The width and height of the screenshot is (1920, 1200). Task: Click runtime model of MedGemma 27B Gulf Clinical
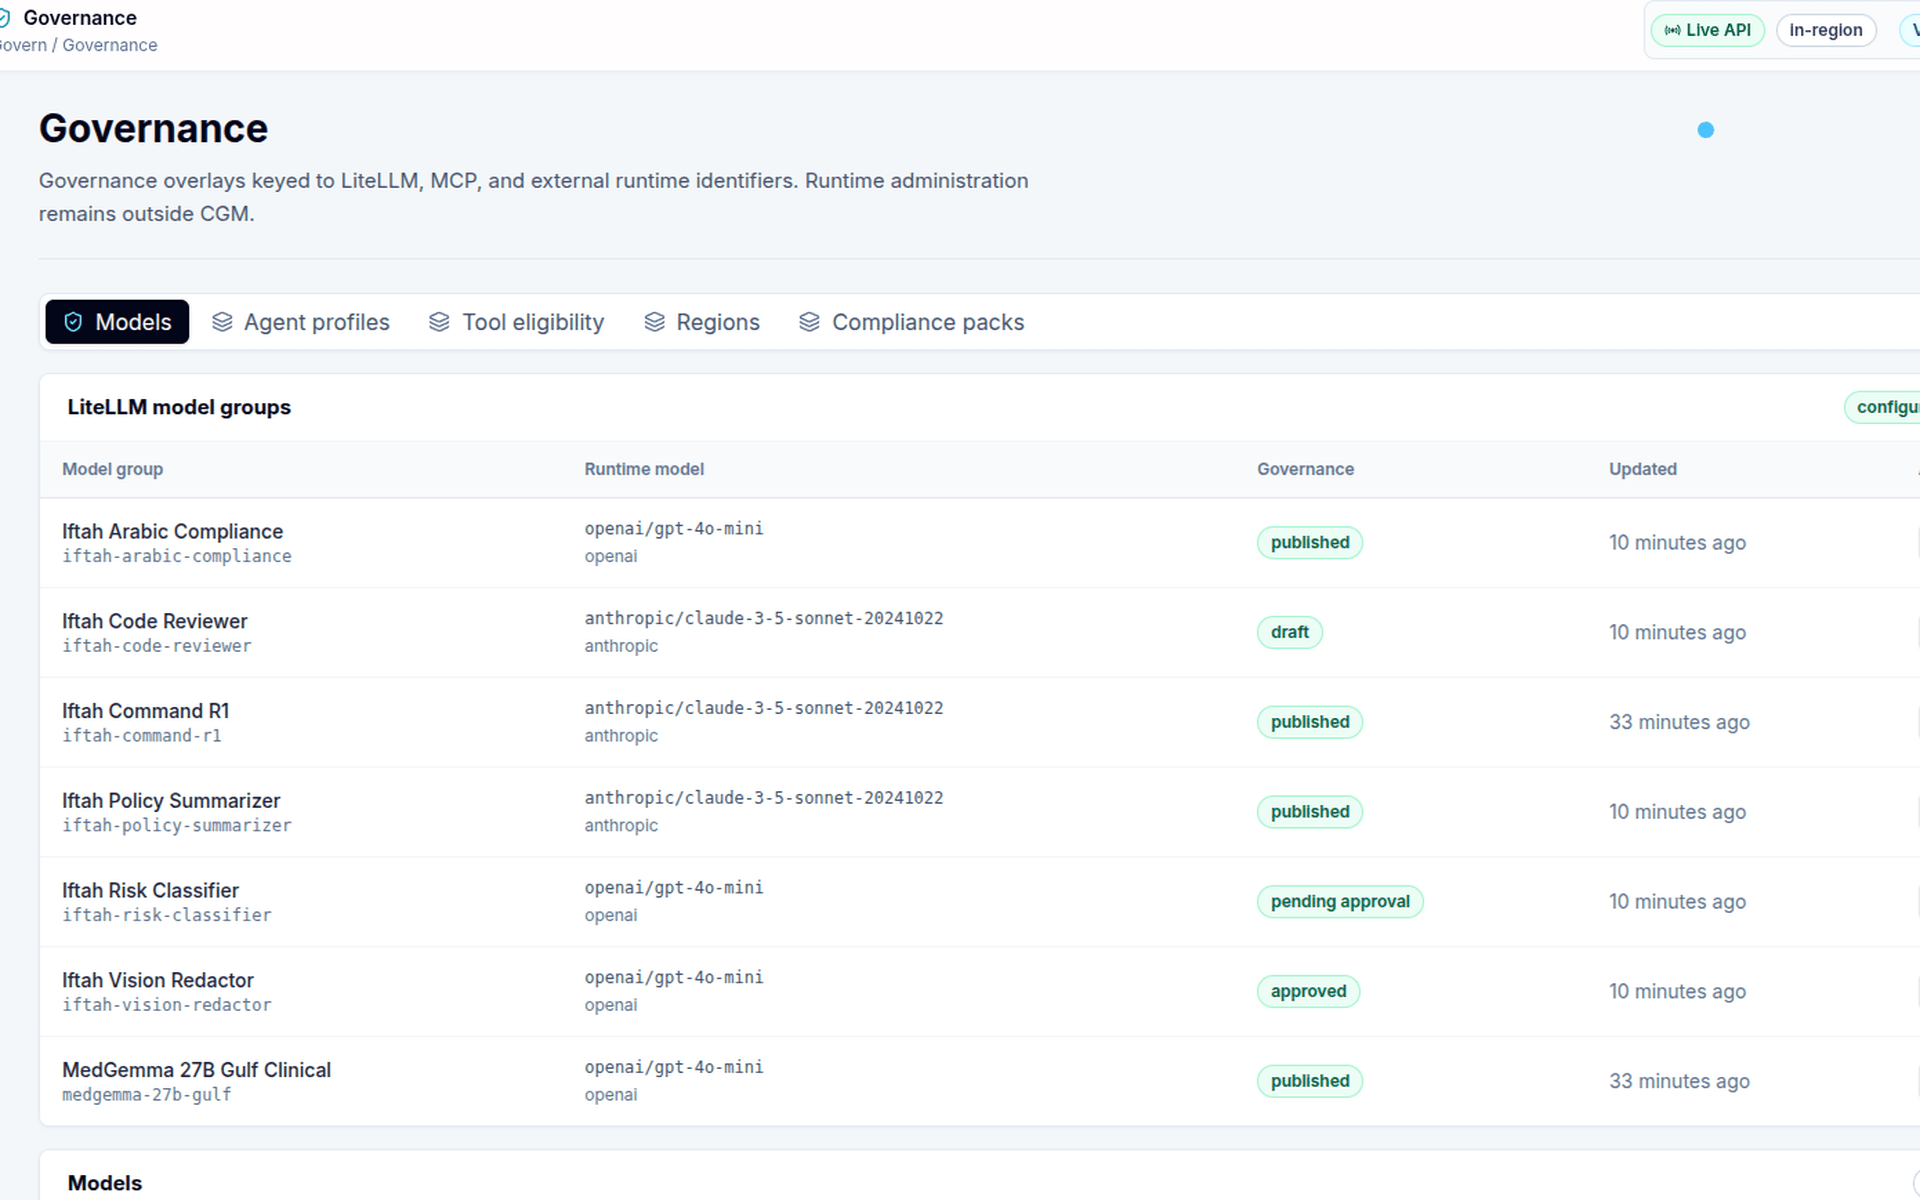[674, 1068]
